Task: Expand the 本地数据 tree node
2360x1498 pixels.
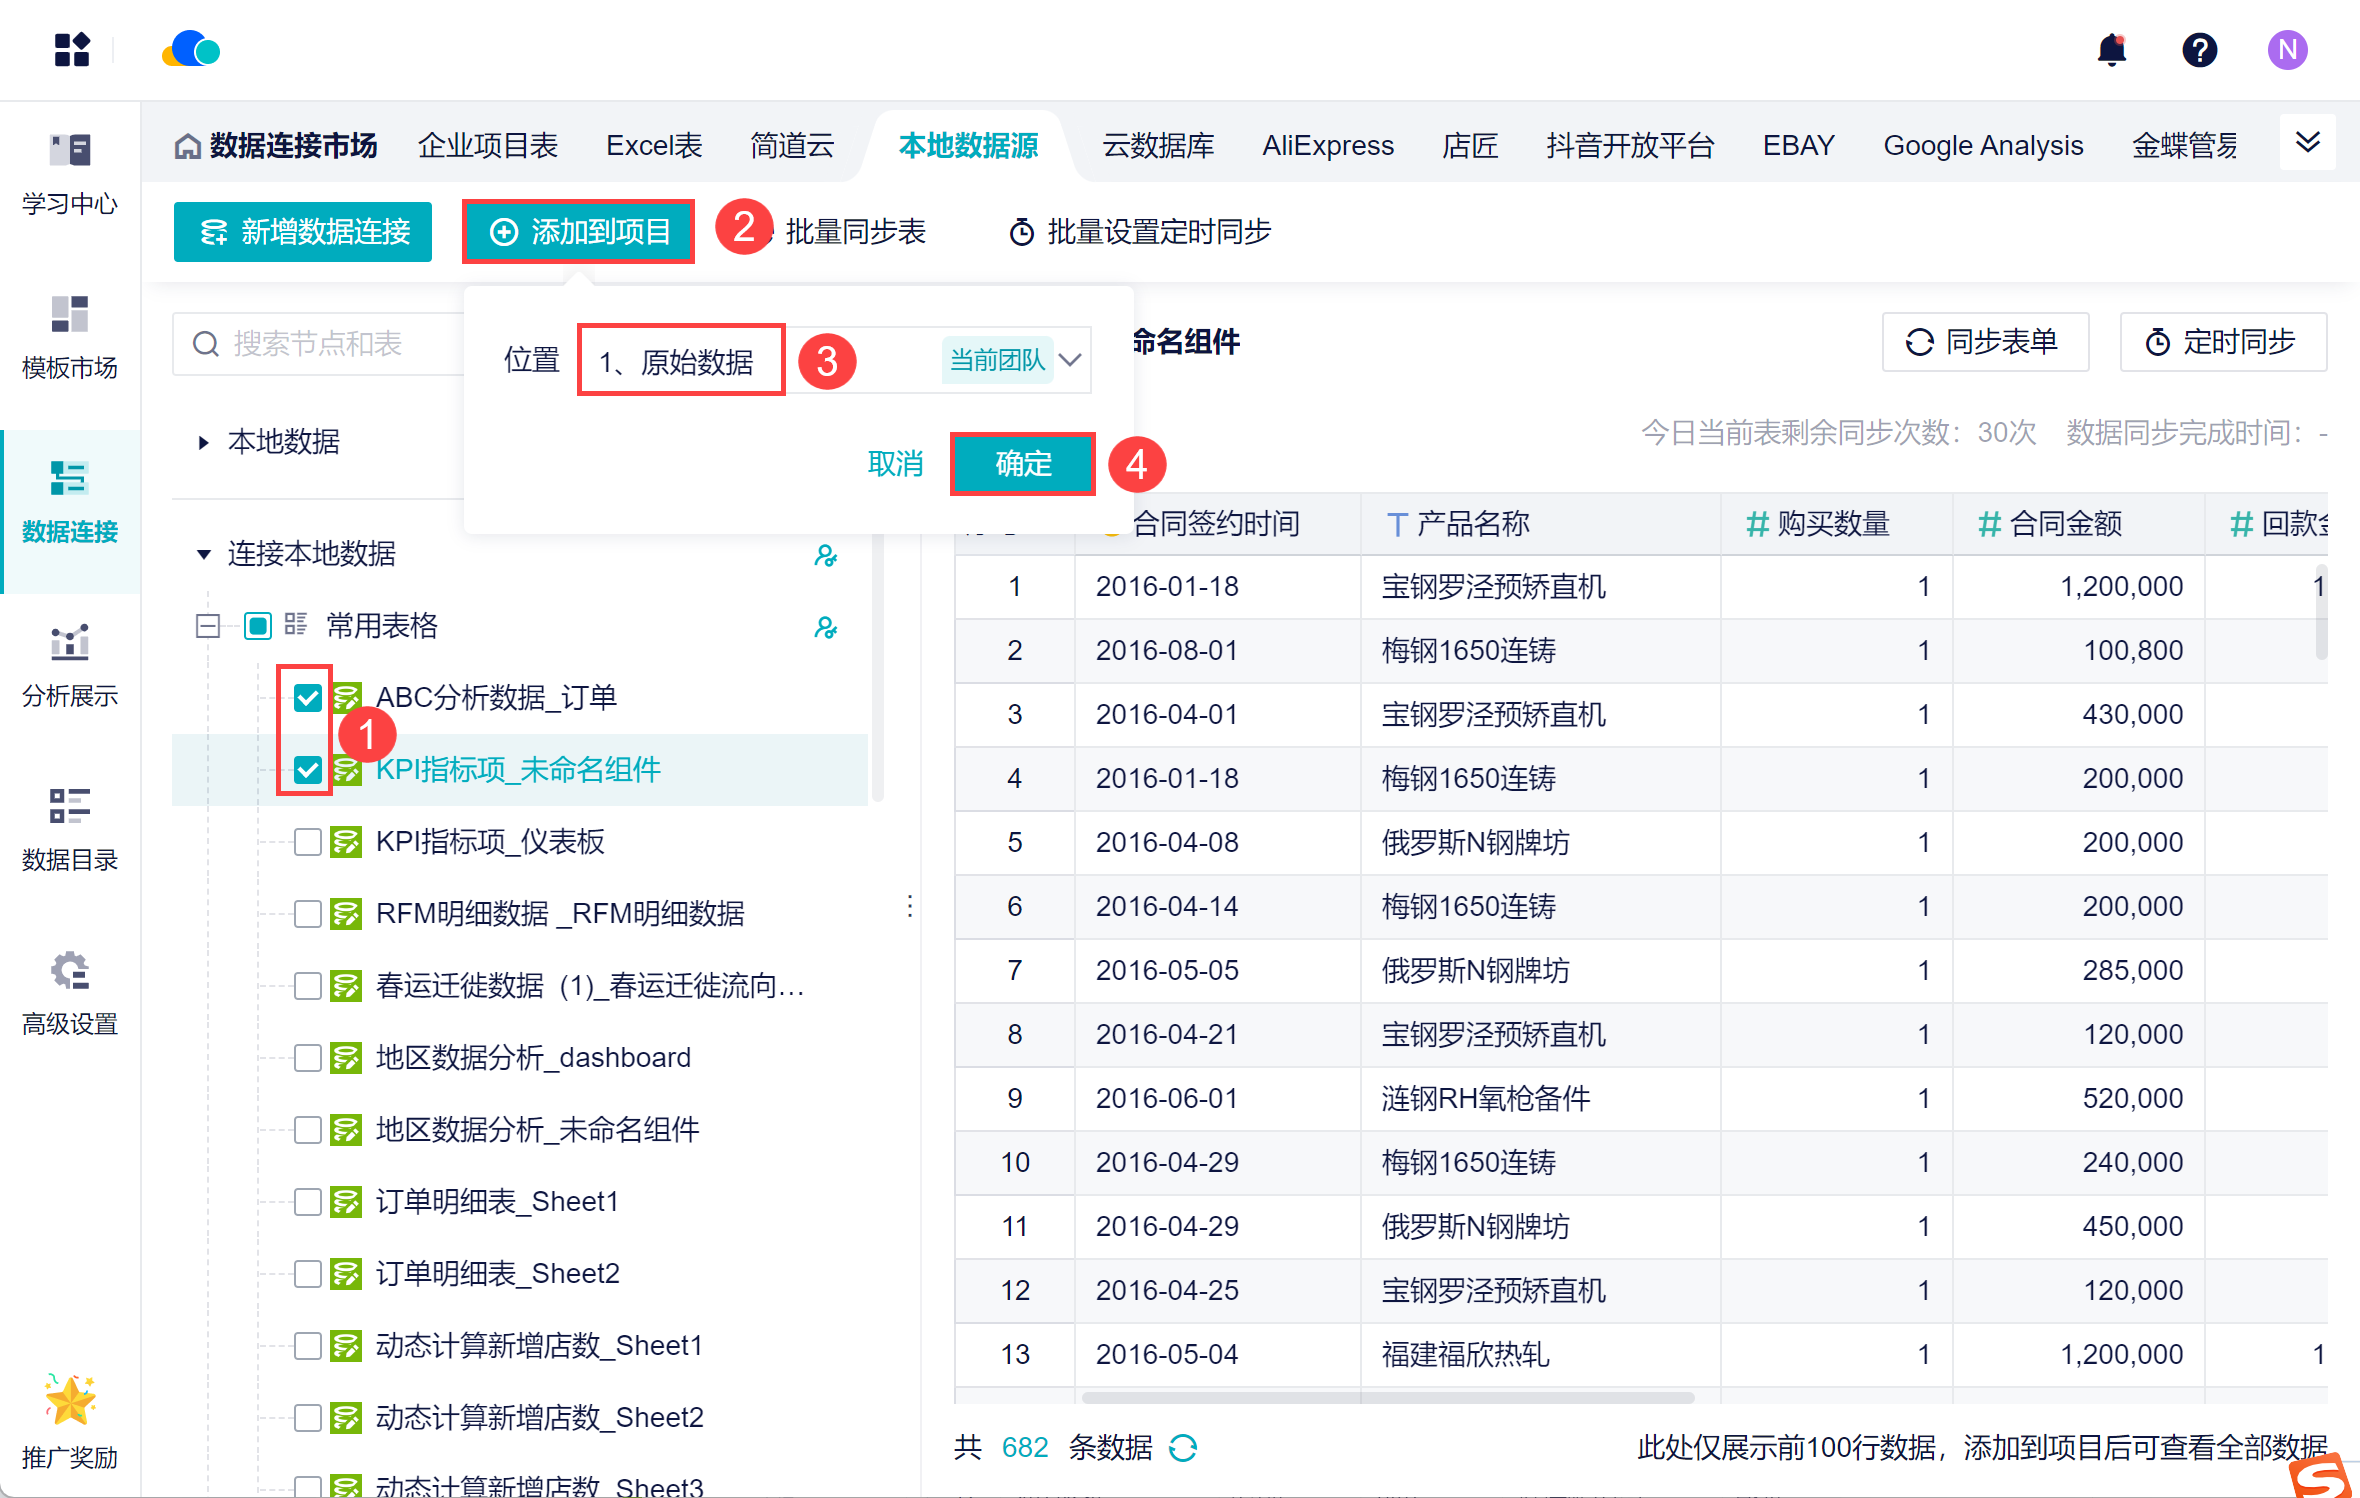Action: coord(204,442)
